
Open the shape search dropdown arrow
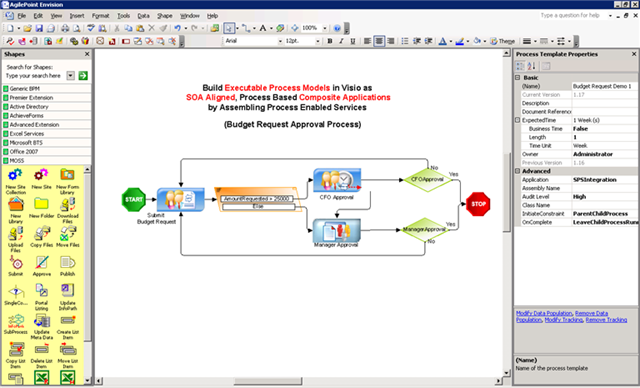(71, 76)
